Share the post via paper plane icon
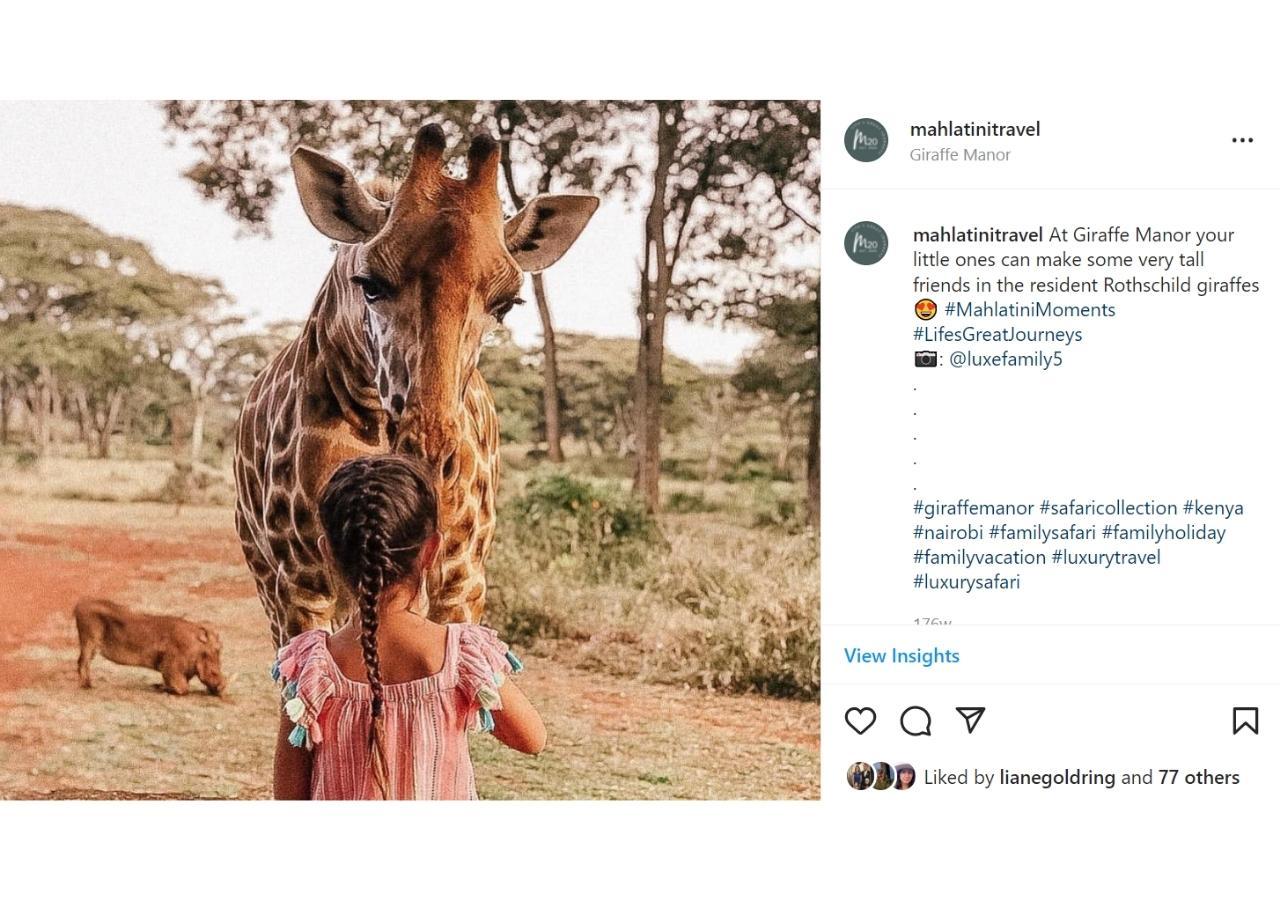 (970, 720)
